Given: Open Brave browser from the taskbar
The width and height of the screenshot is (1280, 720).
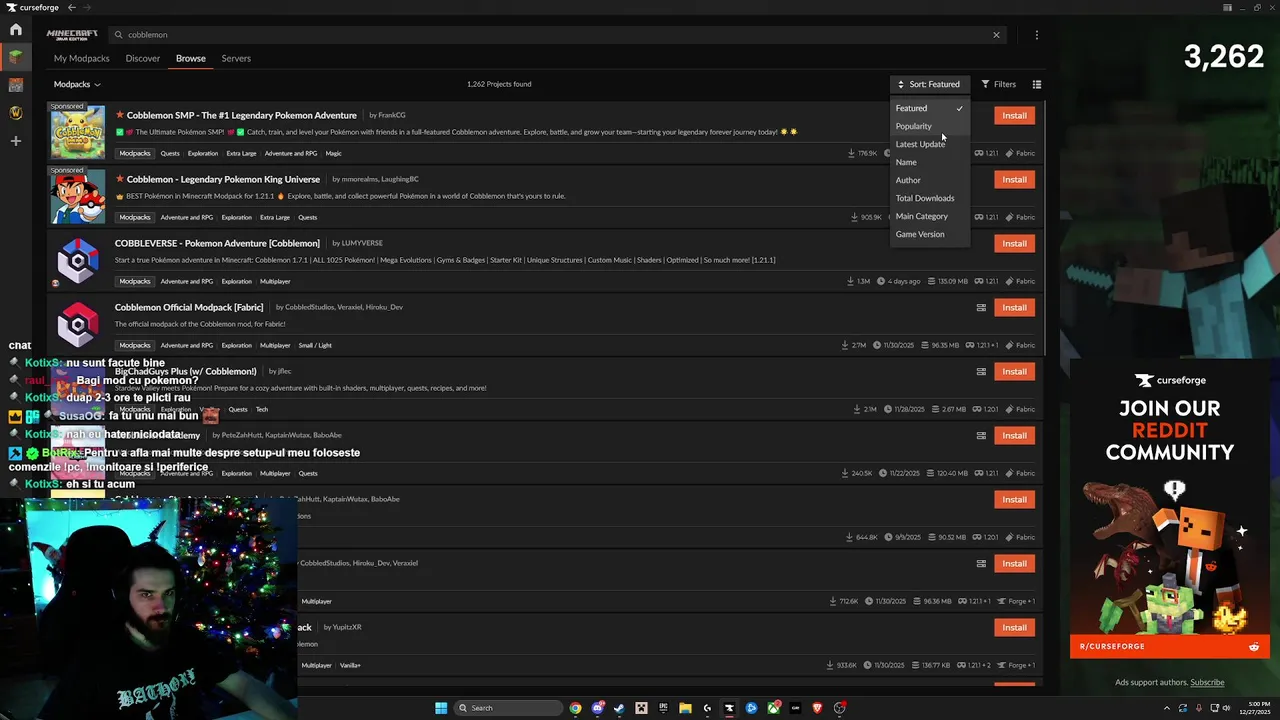Looking at the screenshot, I should (817, 708).
